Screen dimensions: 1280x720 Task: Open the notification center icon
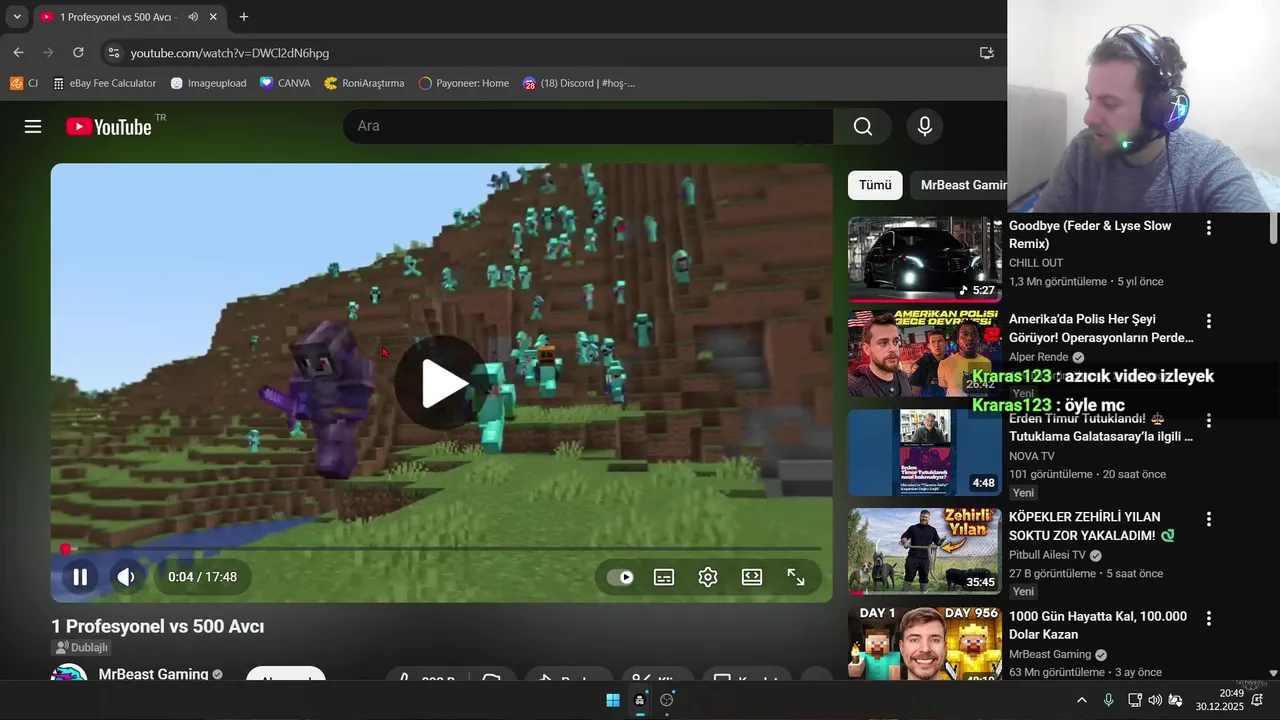[1258, 700]
